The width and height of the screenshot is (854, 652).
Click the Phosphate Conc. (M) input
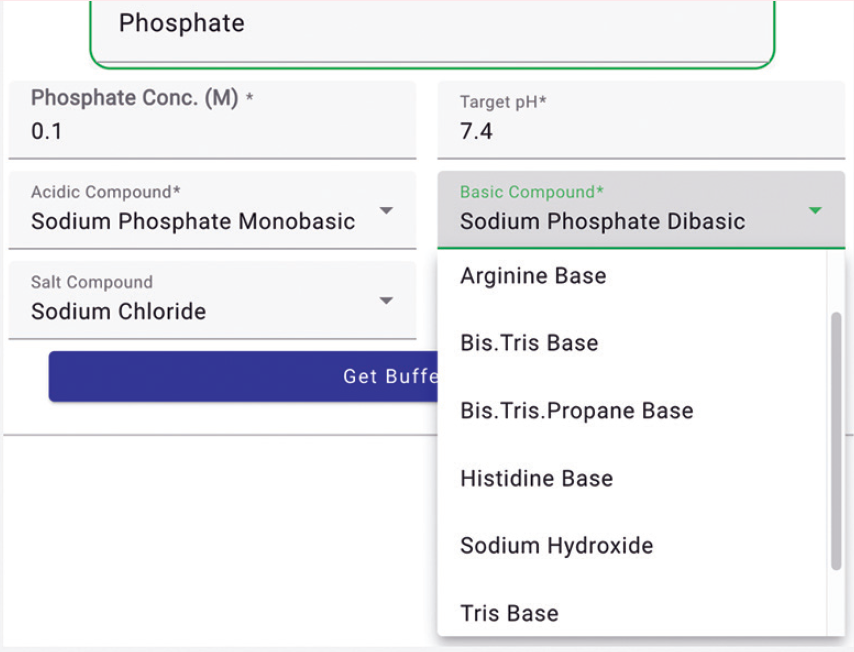point(212,131)
